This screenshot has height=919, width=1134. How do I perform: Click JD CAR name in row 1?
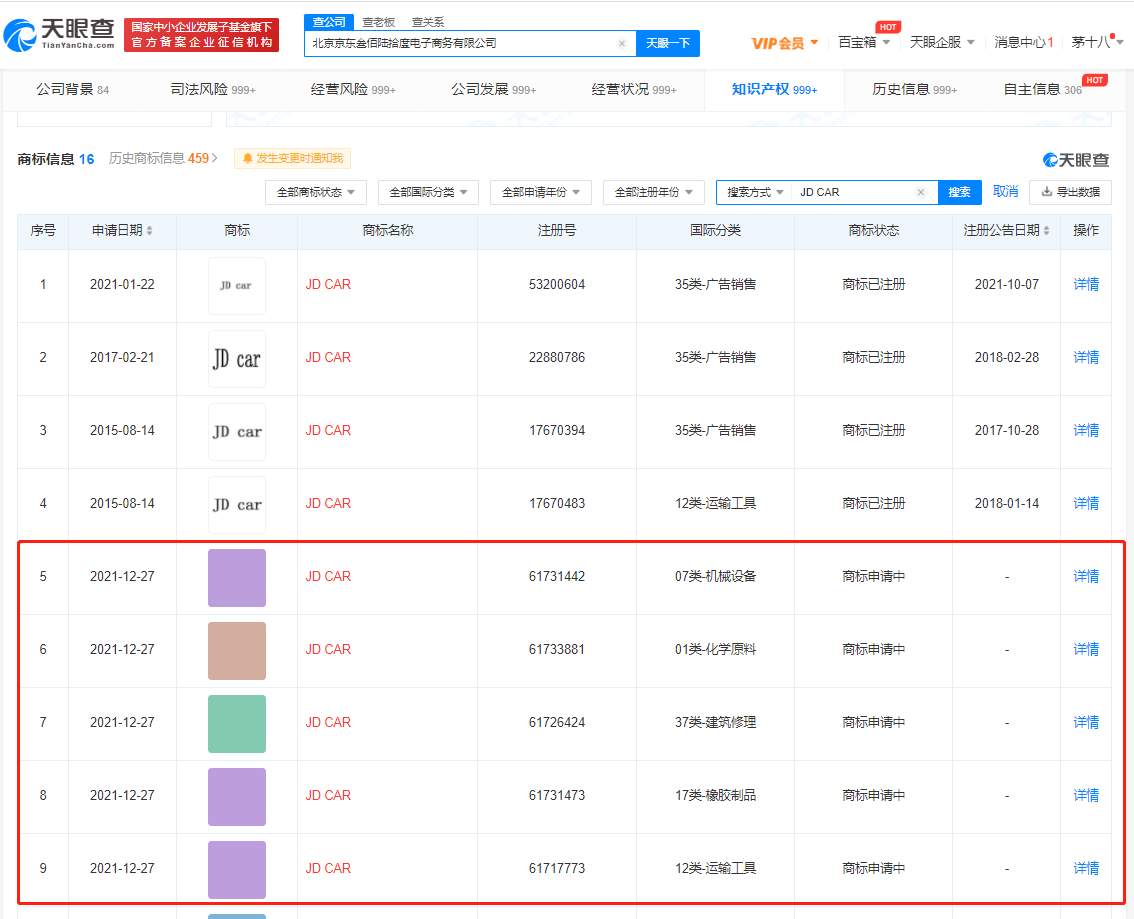(328, 284)
